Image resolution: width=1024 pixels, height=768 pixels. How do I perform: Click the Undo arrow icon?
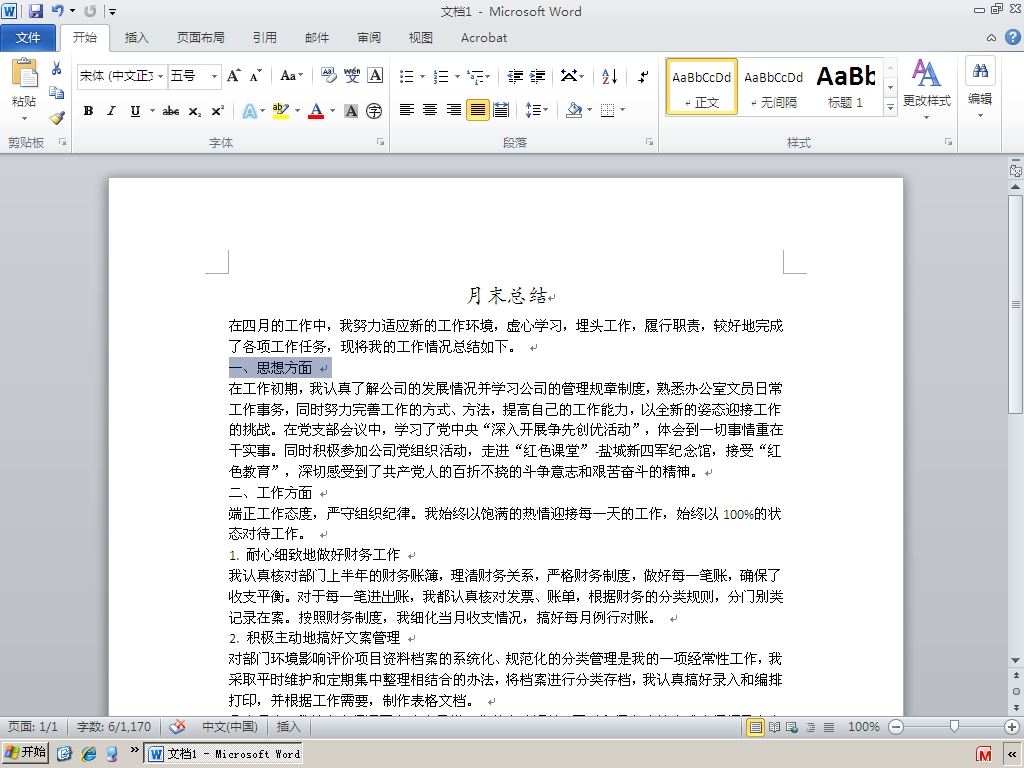pos(57,10)
